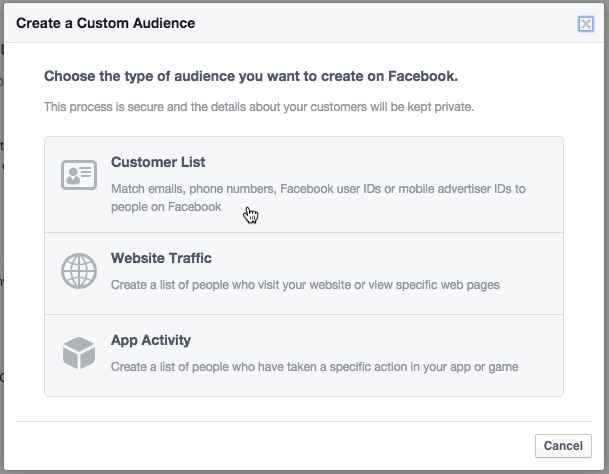This screenshot has height=474, width=609.
Task: Click the 'Match emails, phone numbers' description
Action: tap(318, 198)
